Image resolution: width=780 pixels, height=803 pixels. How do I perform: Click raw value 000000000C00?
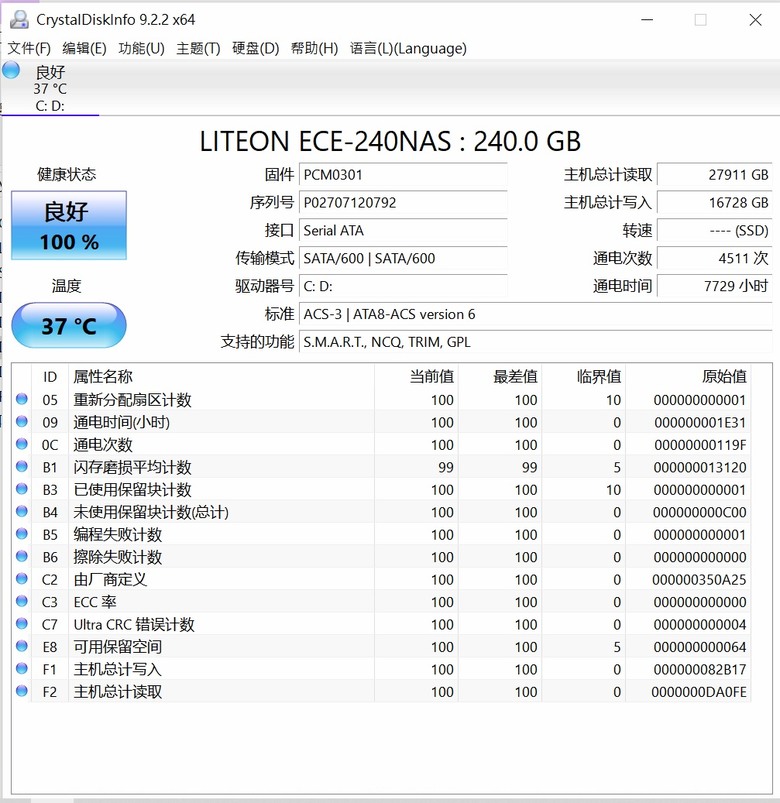tap(700, 512)
